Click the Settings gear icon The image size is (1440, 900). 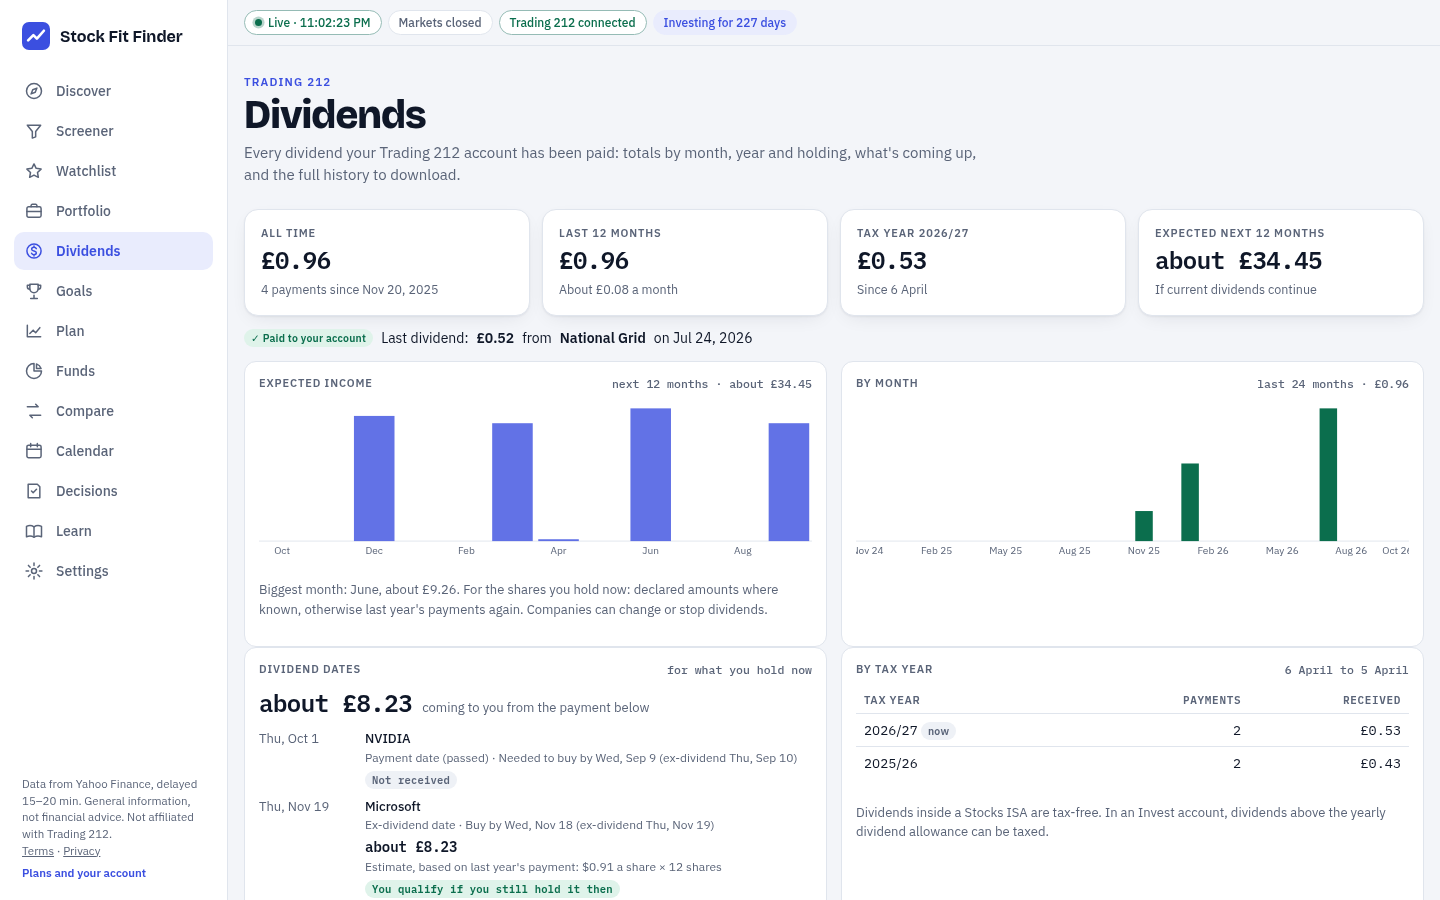[x=34, y=571]
